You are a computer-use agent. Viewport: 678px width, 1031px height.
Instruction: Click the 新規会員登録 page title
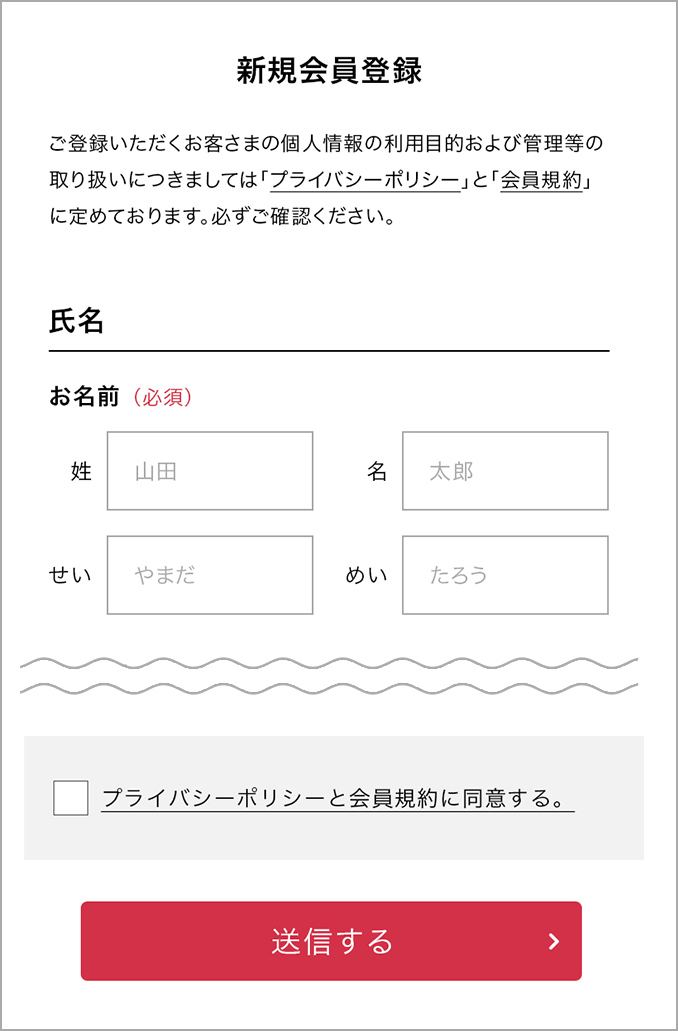tap(329, 71)
